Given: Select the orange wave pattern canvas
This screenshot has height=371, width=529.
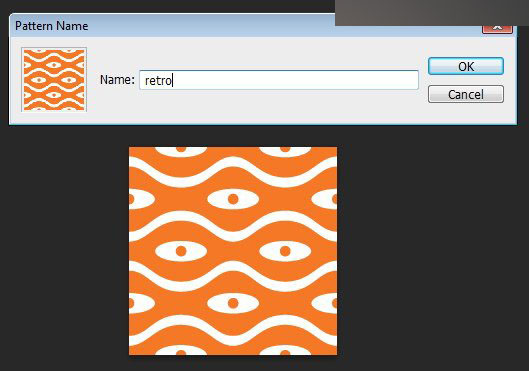Looking at the screenshot, I should point(233,251).
